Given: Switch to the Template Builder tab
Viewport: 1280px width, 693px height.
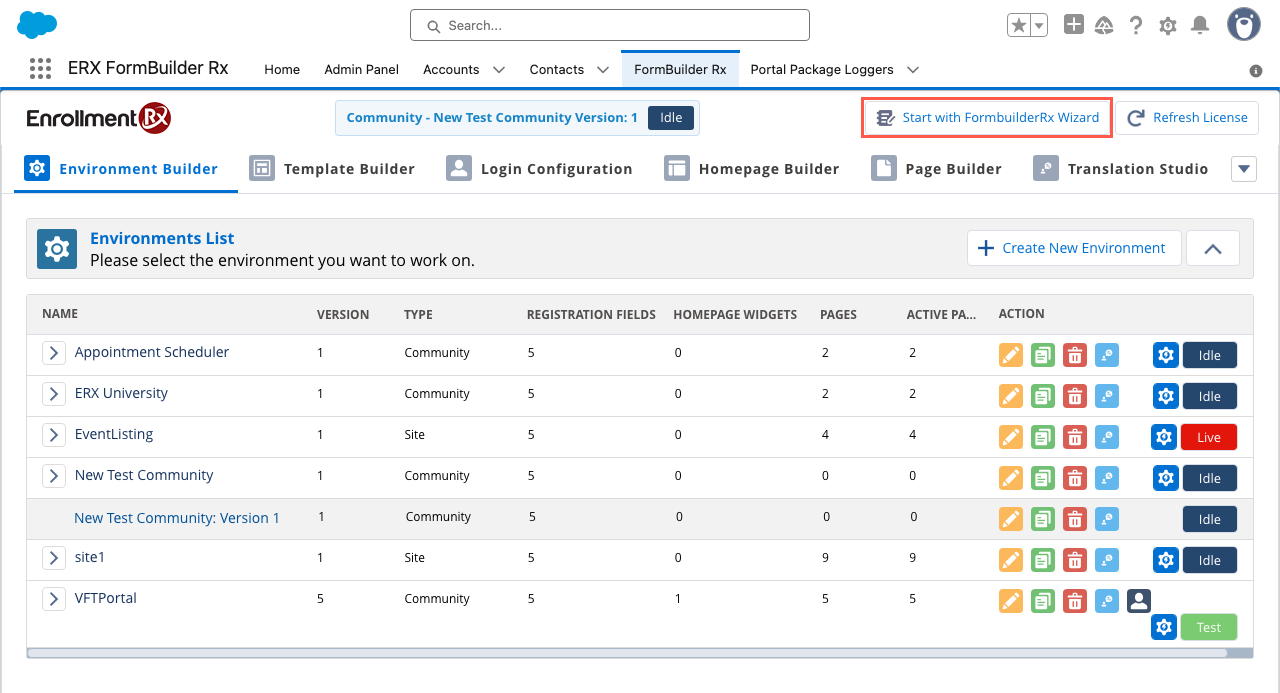Looking at the screenshot, I should click(x=332, y=169).
